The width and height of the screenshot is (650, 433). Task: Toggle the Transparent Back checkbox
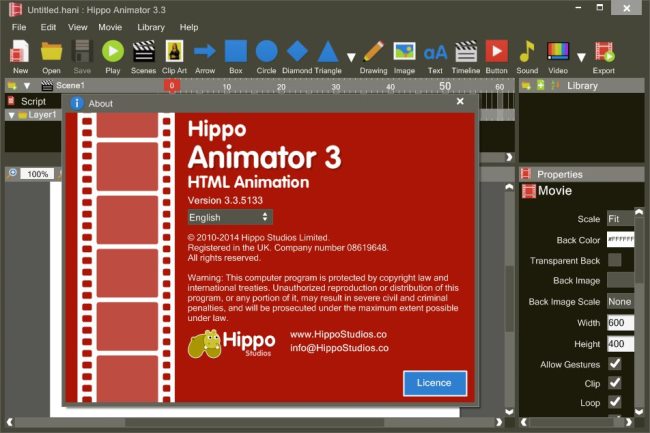[614, 260]
